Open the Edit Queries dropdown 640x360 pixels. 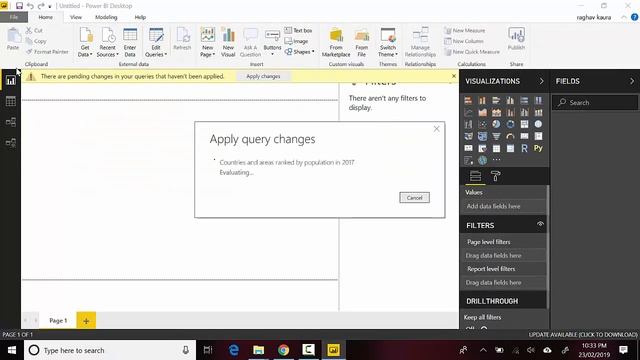[x=156, y=42]
